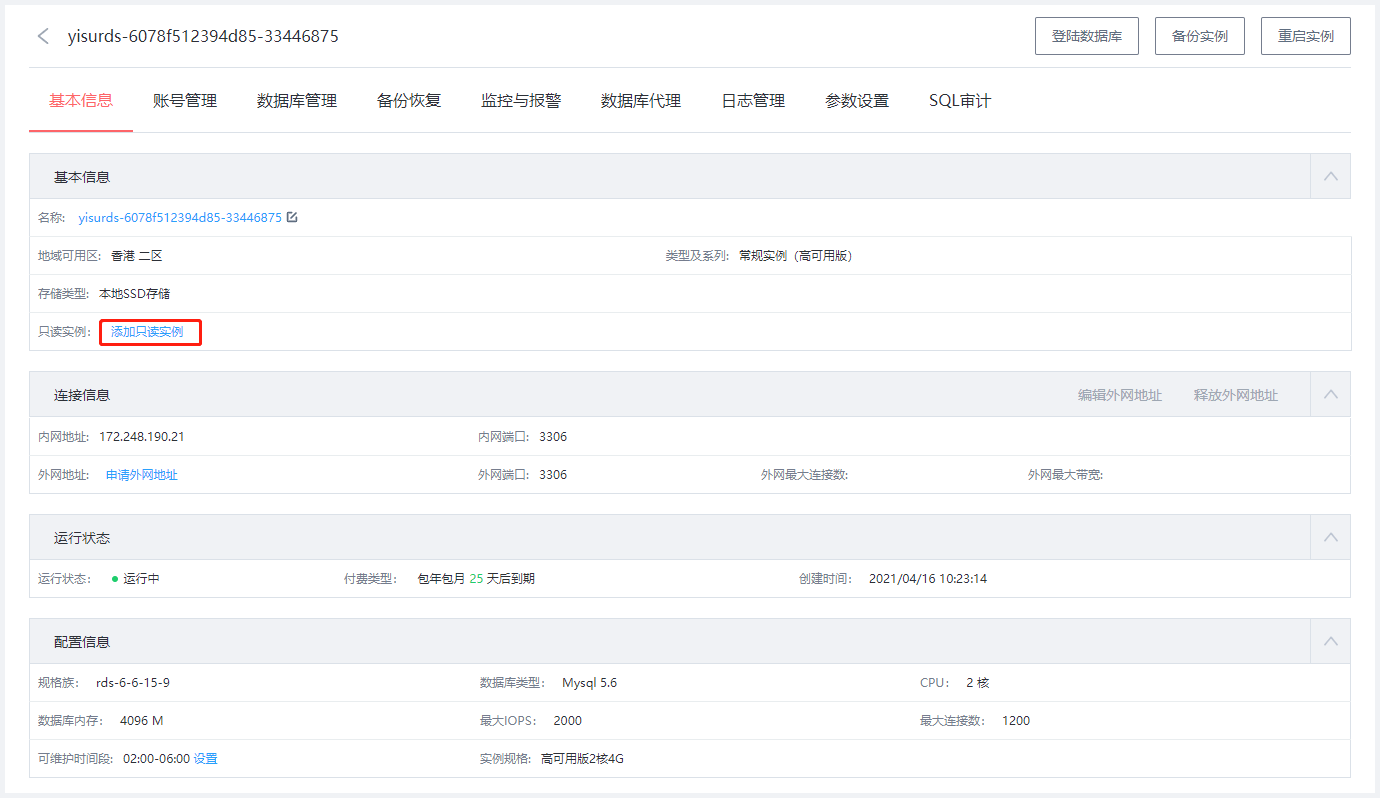Collapse the 连接信息 section

pyautogui.click(x=1330, y=394)
